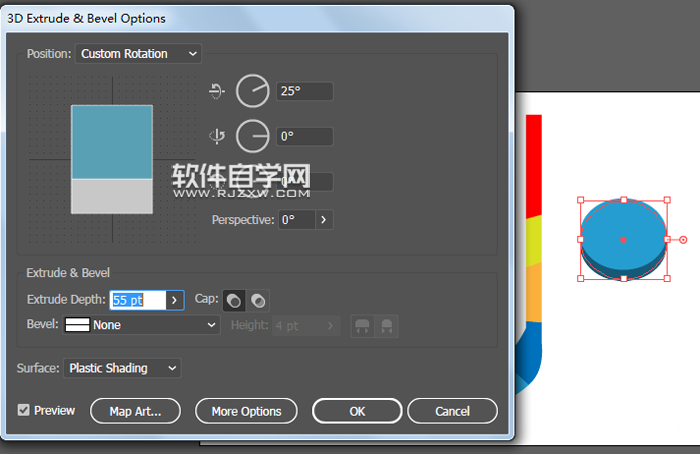Select the Bevel Extent In icon

(x=387, y=326)
